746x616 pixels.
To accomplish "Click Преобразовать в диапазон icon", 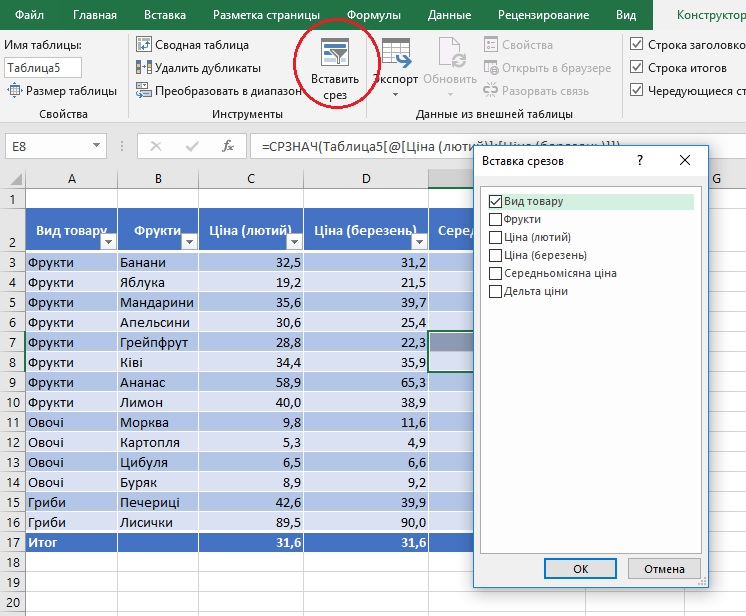I will (x=143, y=91).
